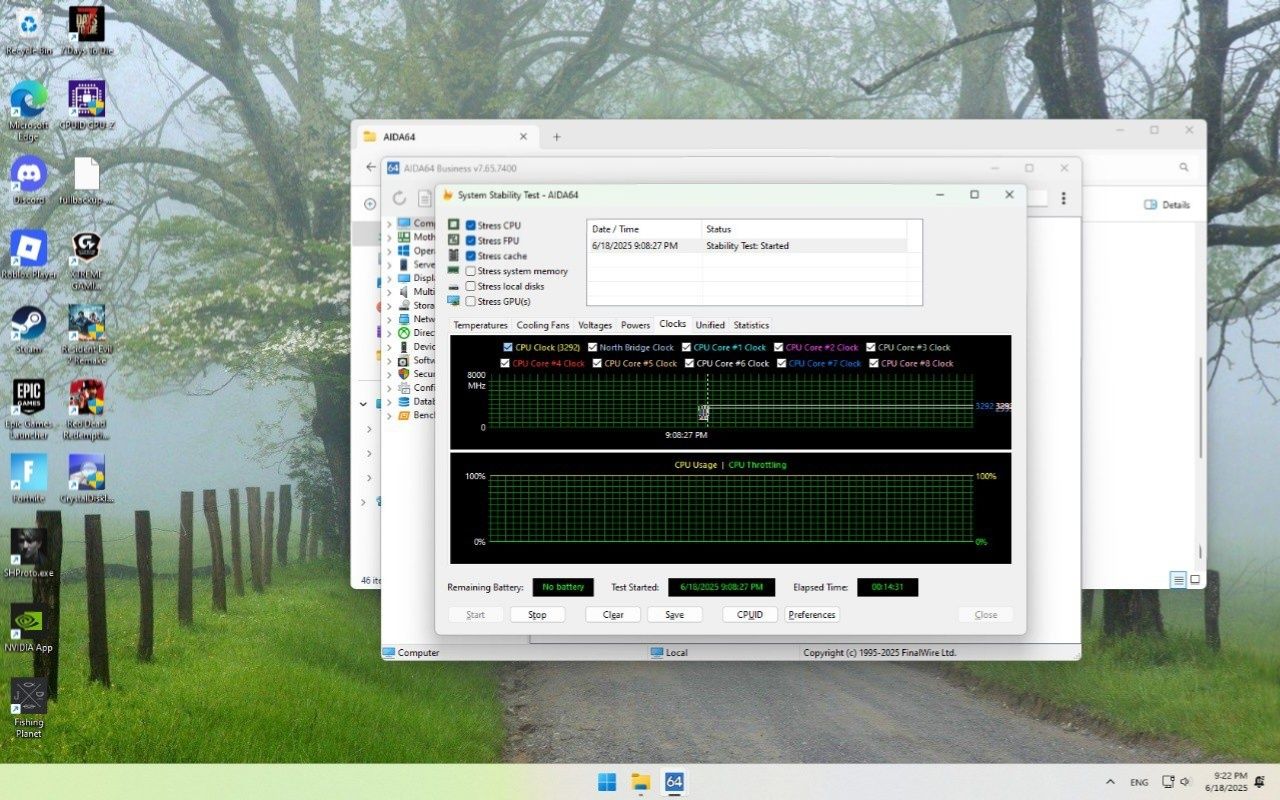This screenshot has width=1280, height=800.
Task: Click Details in File Explorer
Action: (1167, 205)
